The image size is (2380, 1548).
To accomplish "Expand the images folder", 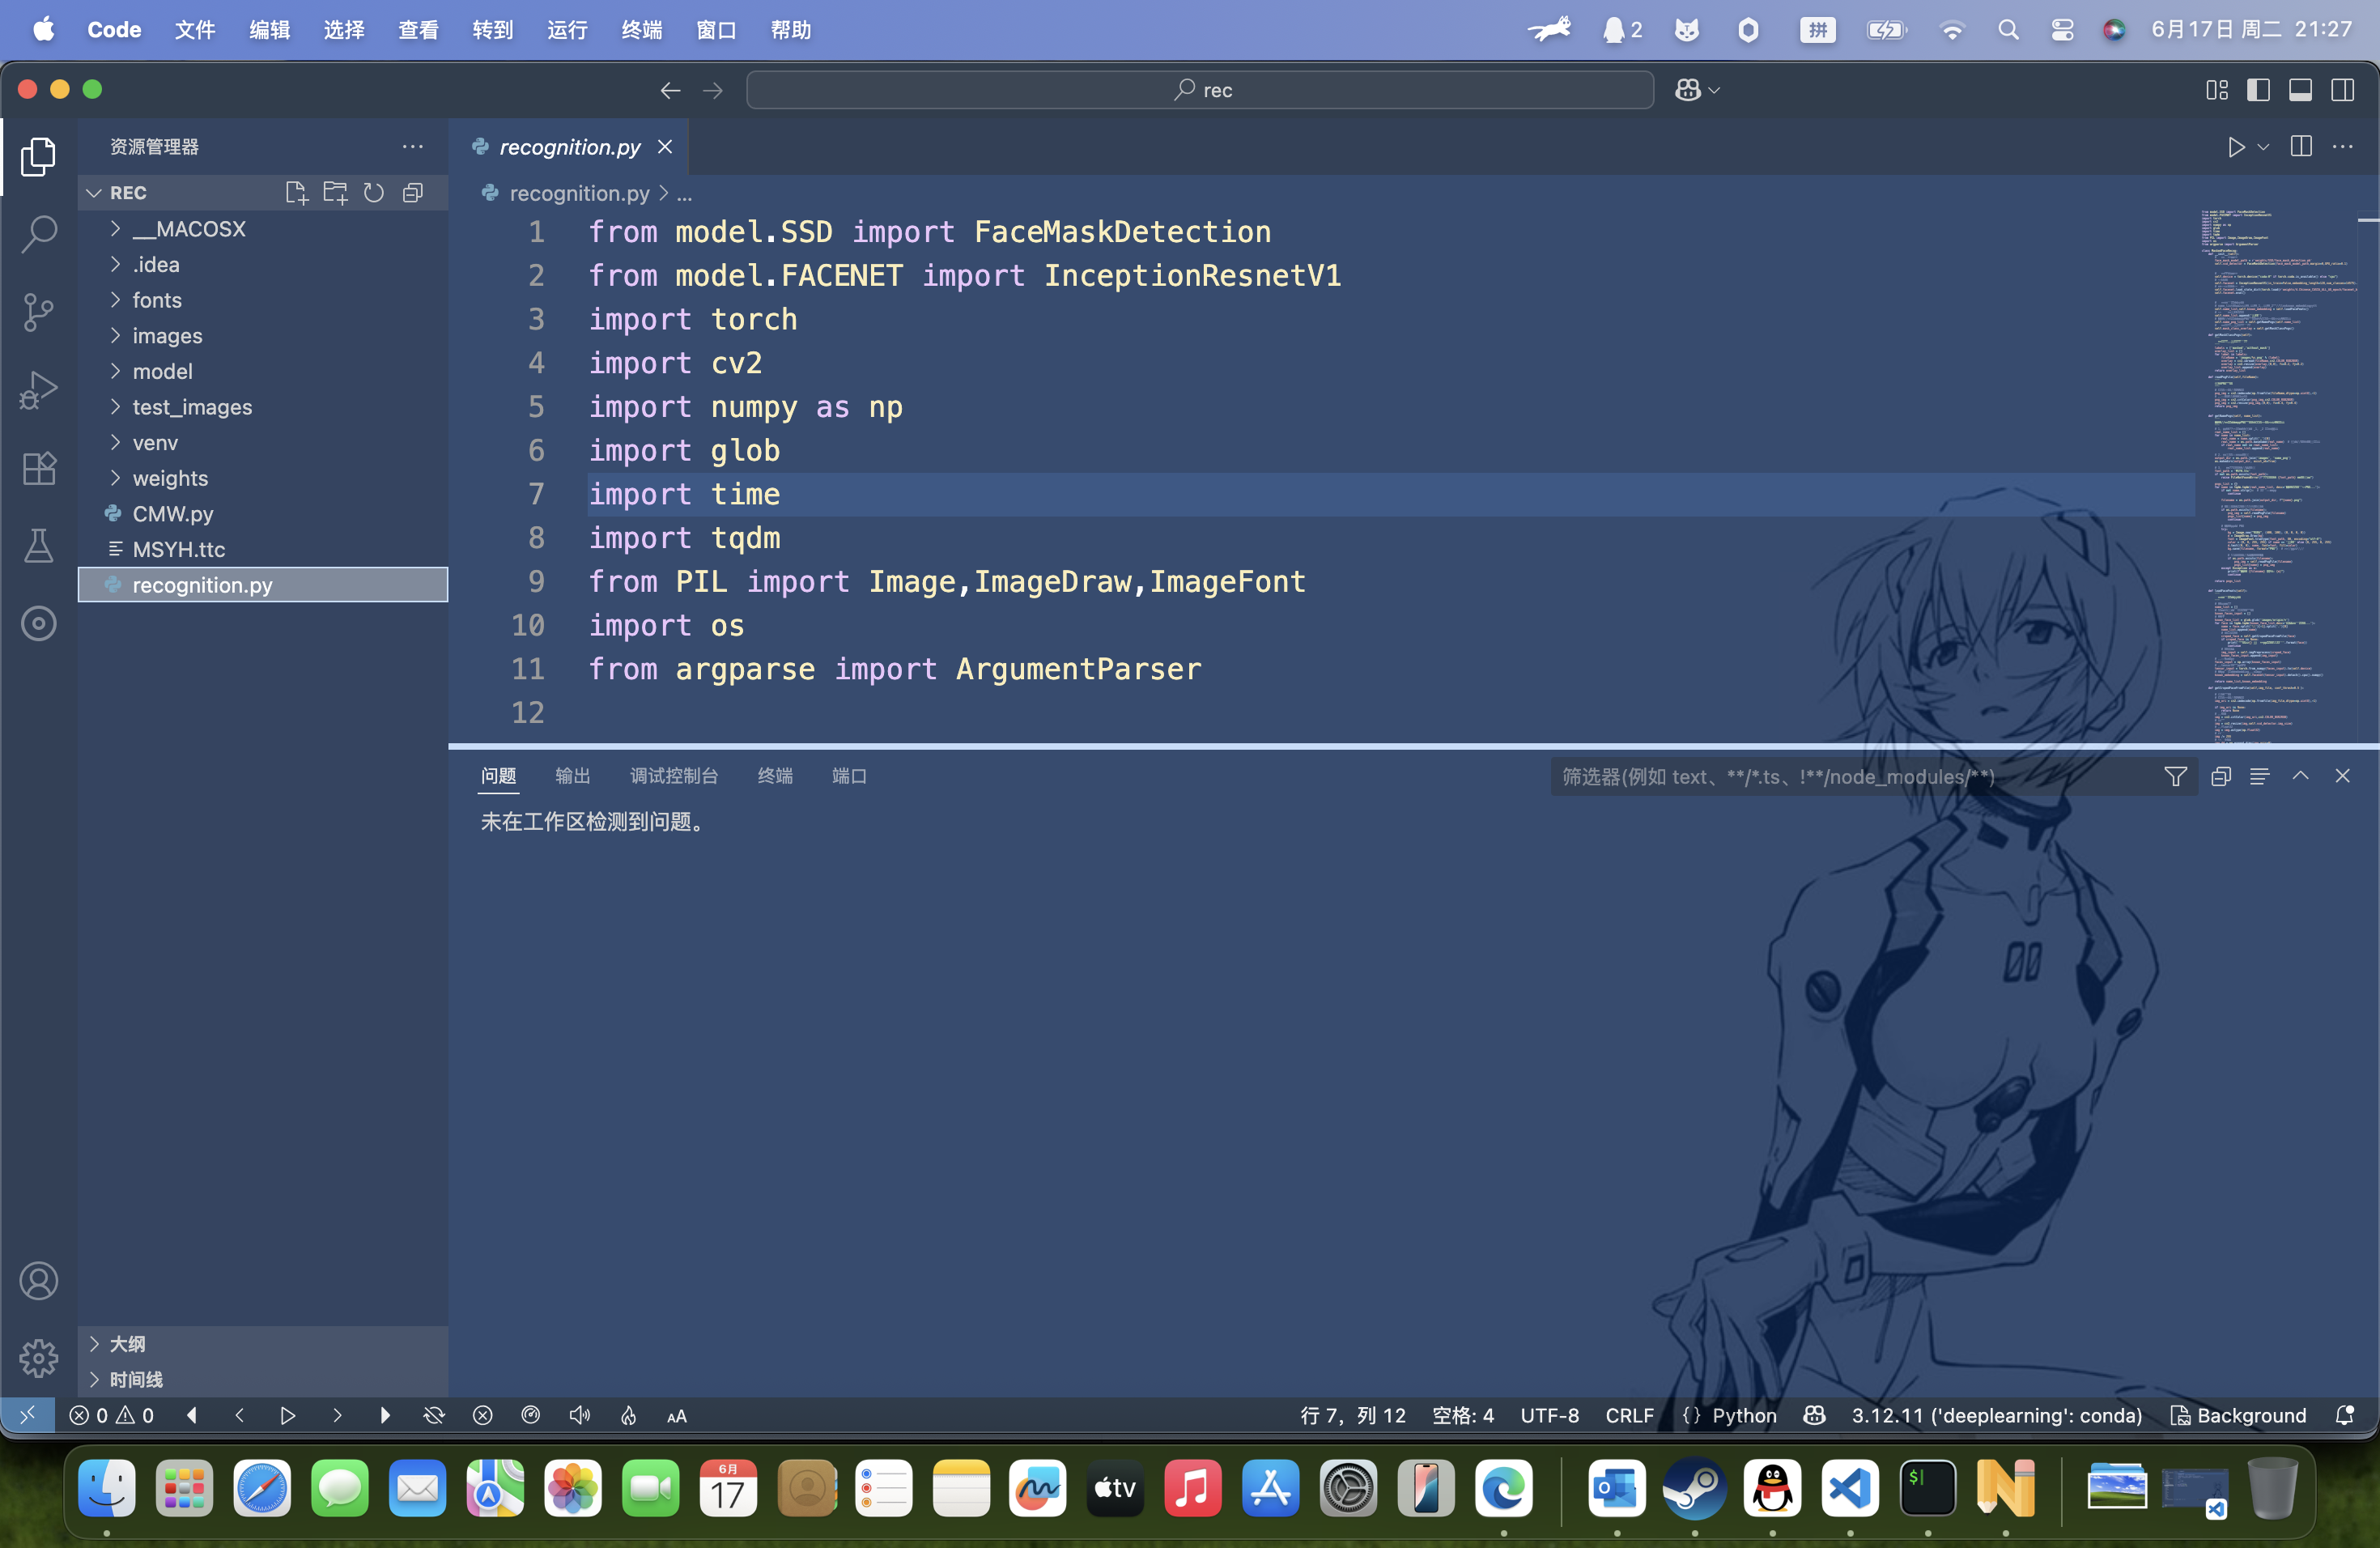I will tap(262, 336).
